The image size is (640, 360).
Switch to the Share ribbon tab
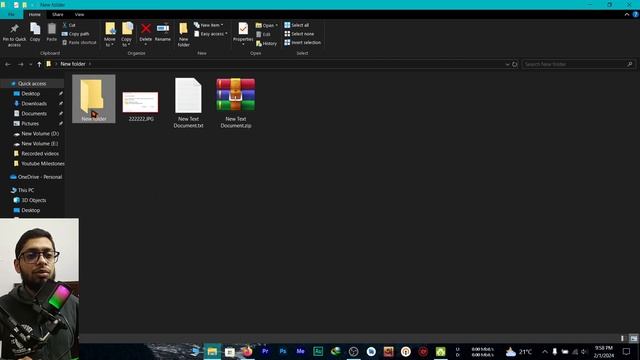point(58,14)
